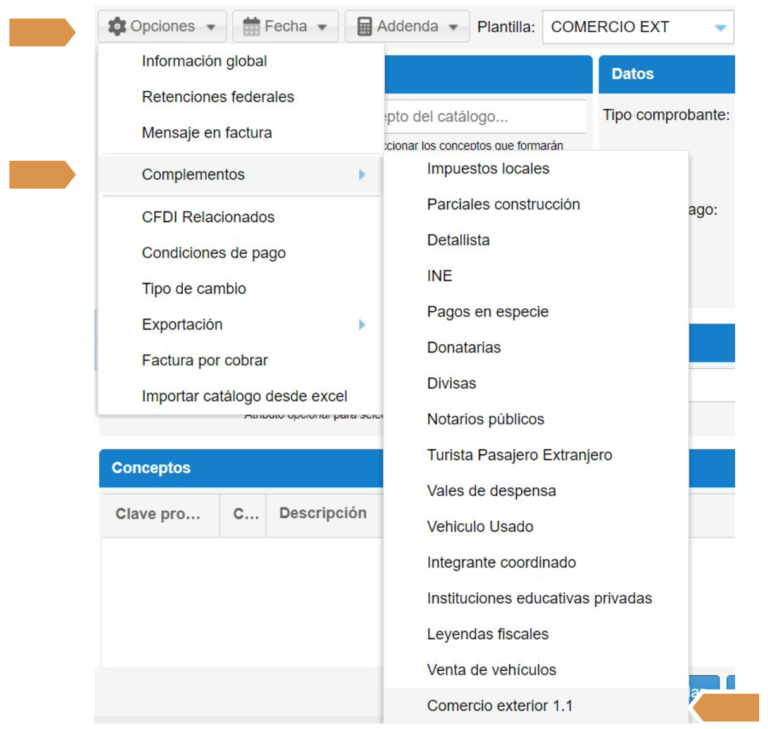Click Importar catálogo desde excel
Screen dimensions: 768x729
coord(244,396)
